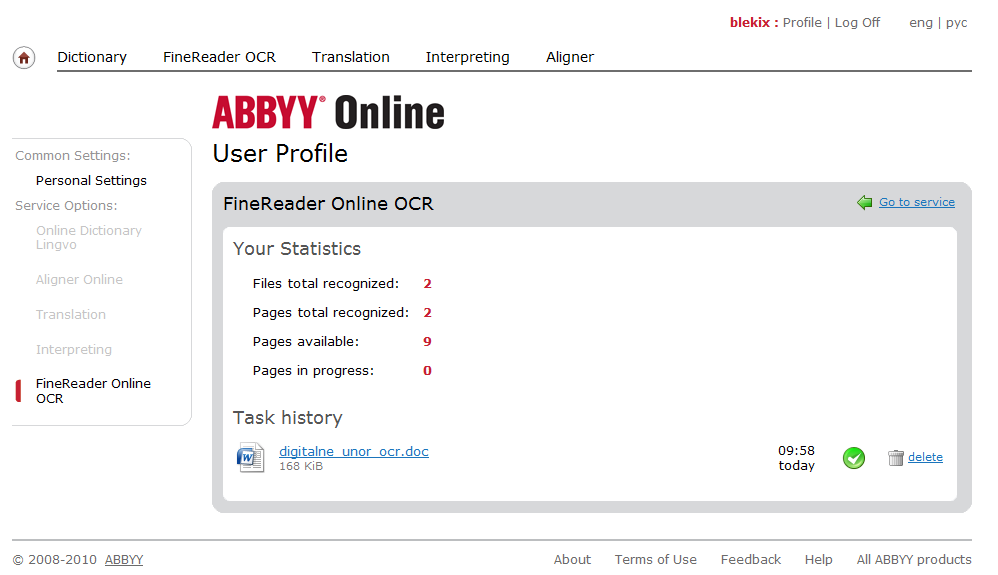Viewport: 998px width, 575px height.
Task: Go to the home page icon
Action: pos(24,58)
